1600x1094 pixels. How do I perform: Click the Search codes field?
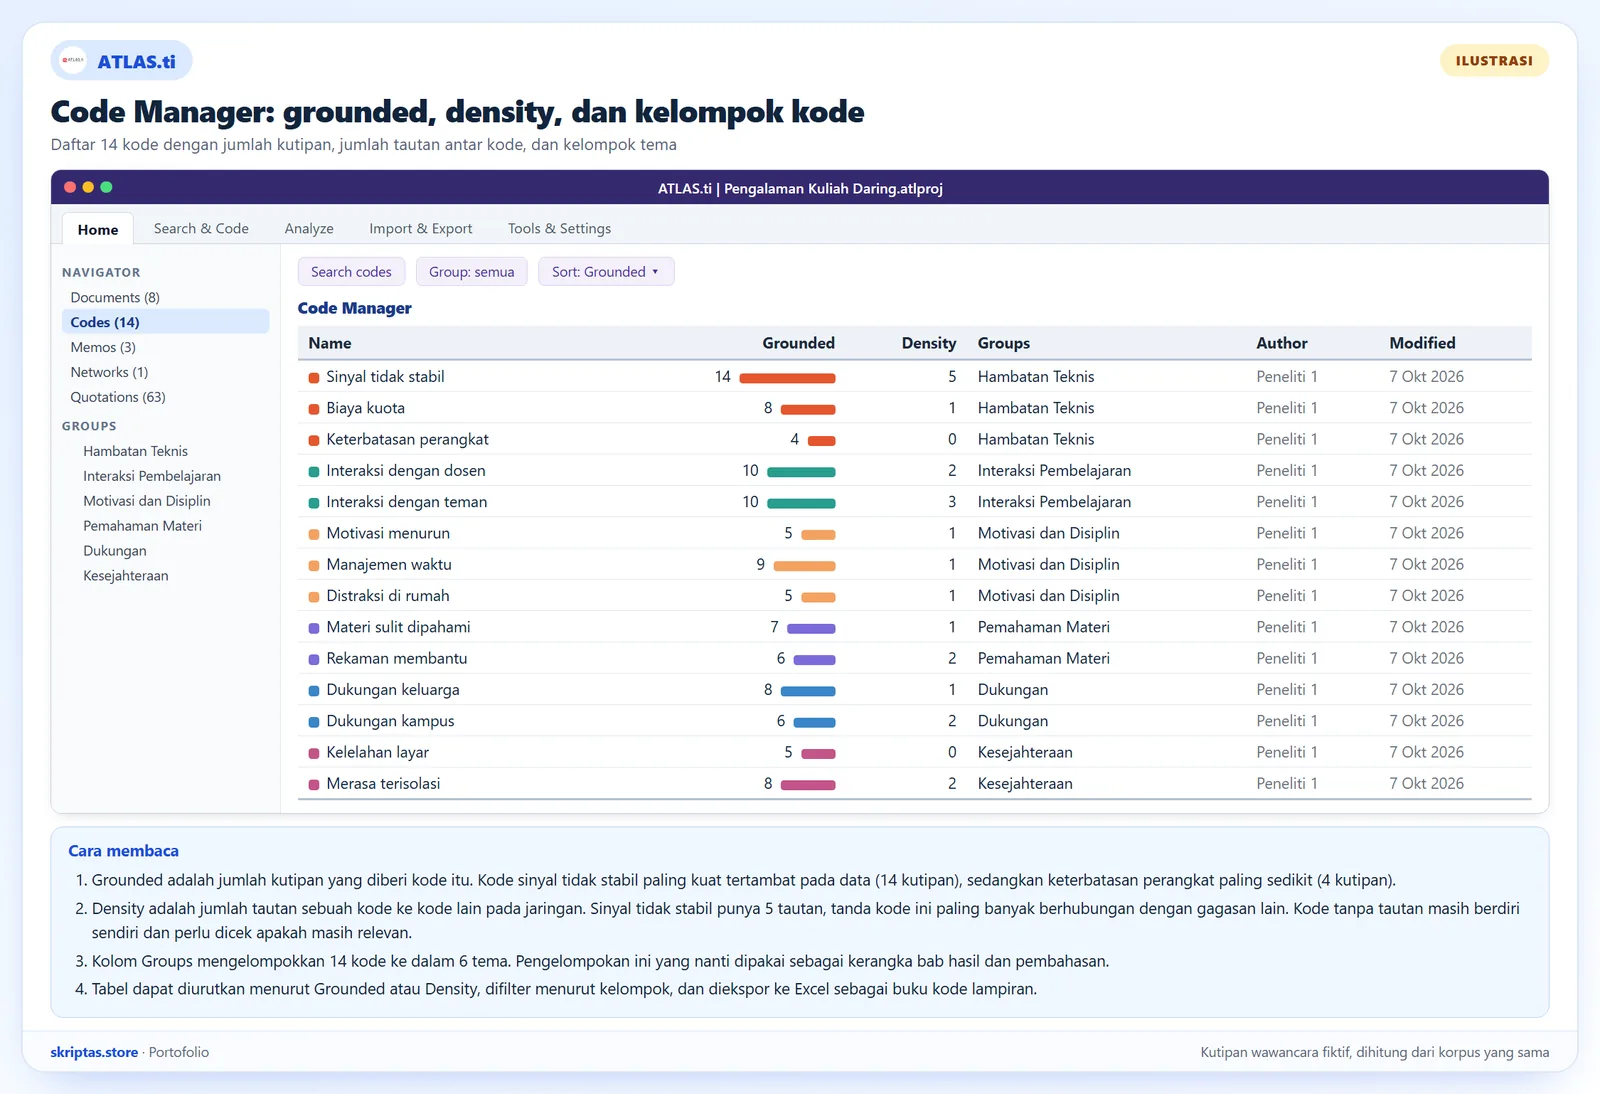click(x=351, y=272)
